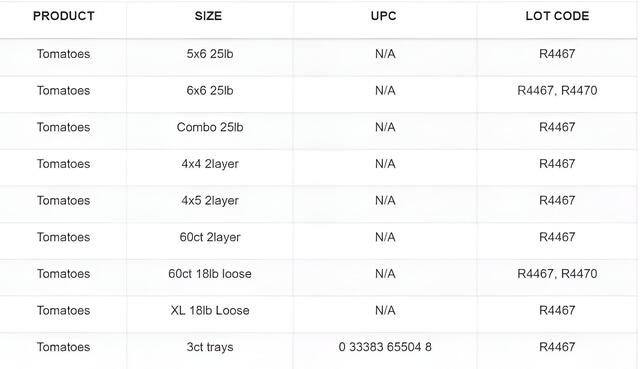
Task: Select UPC number 0 33383 65504 8
Action: (x=385, y=347)
